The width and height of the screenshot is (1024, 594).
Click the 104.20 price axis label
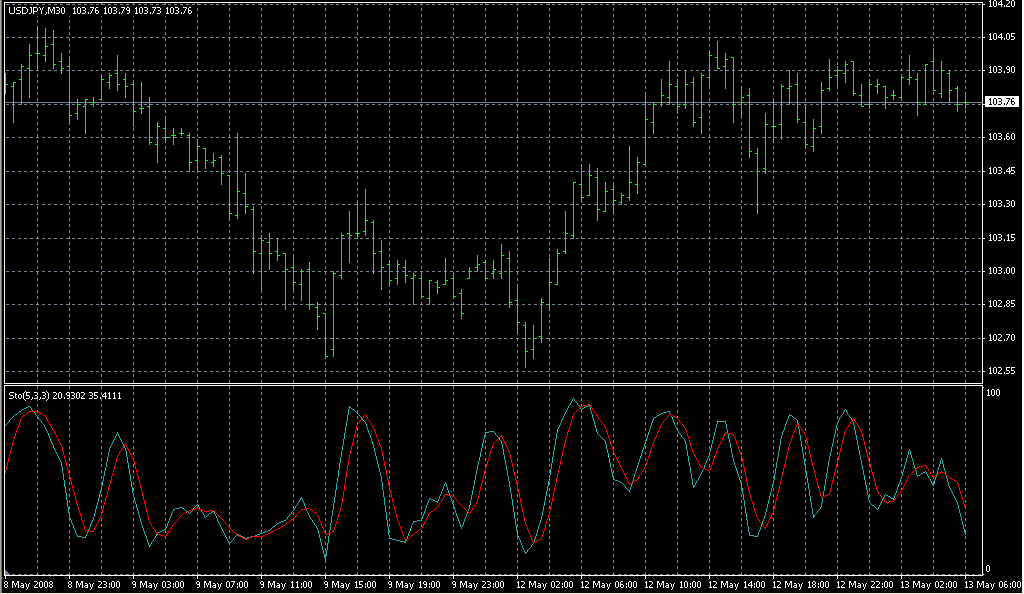click(1001, 5)
